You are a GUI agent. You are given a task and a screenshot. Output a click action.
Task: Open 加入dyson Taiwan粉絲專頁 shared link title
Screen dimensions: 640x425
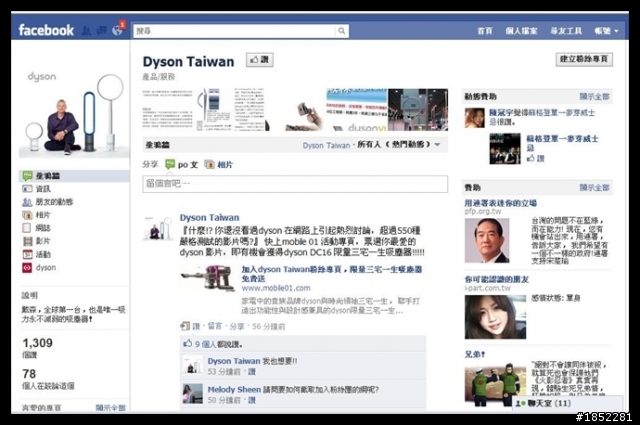click(x=331, y=274)
